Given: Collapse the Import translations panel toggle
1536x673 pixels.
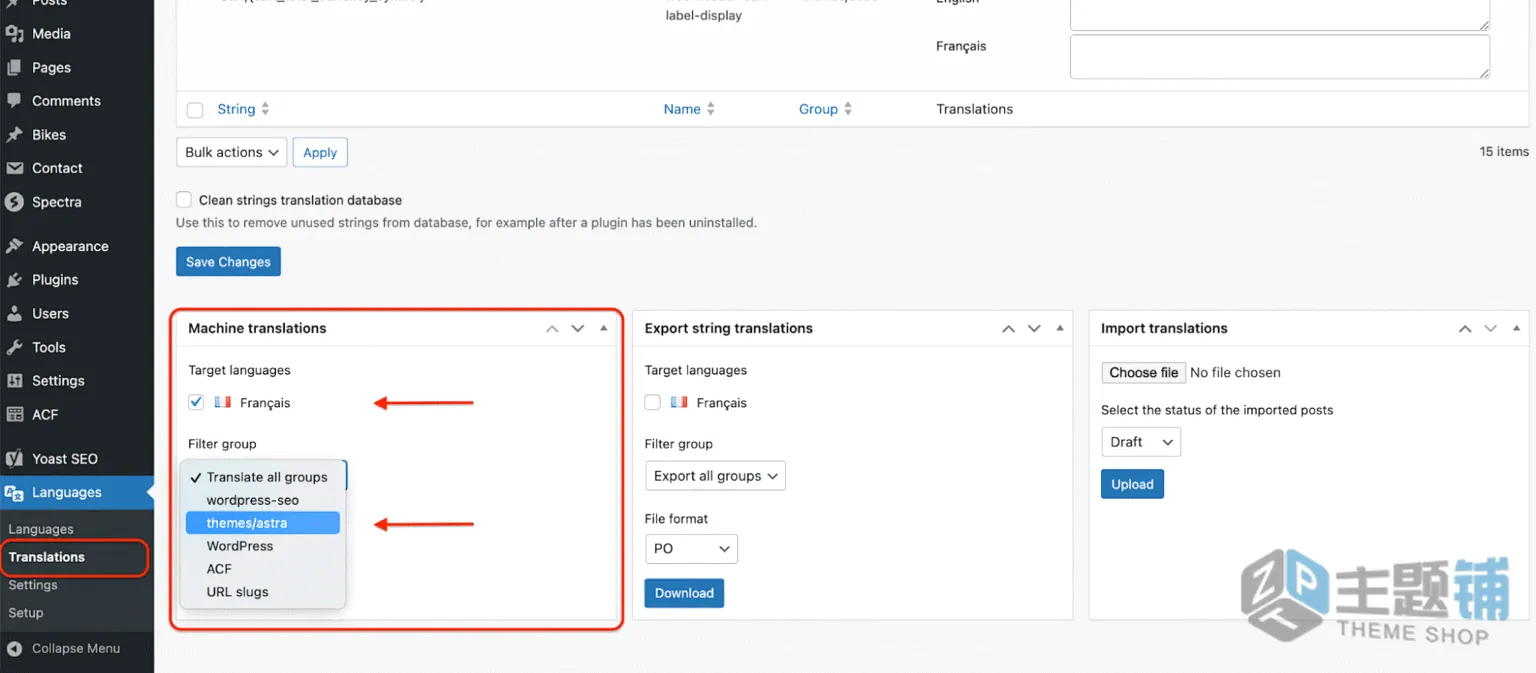Looking at the screenshot, I should tap(1517, 328).
